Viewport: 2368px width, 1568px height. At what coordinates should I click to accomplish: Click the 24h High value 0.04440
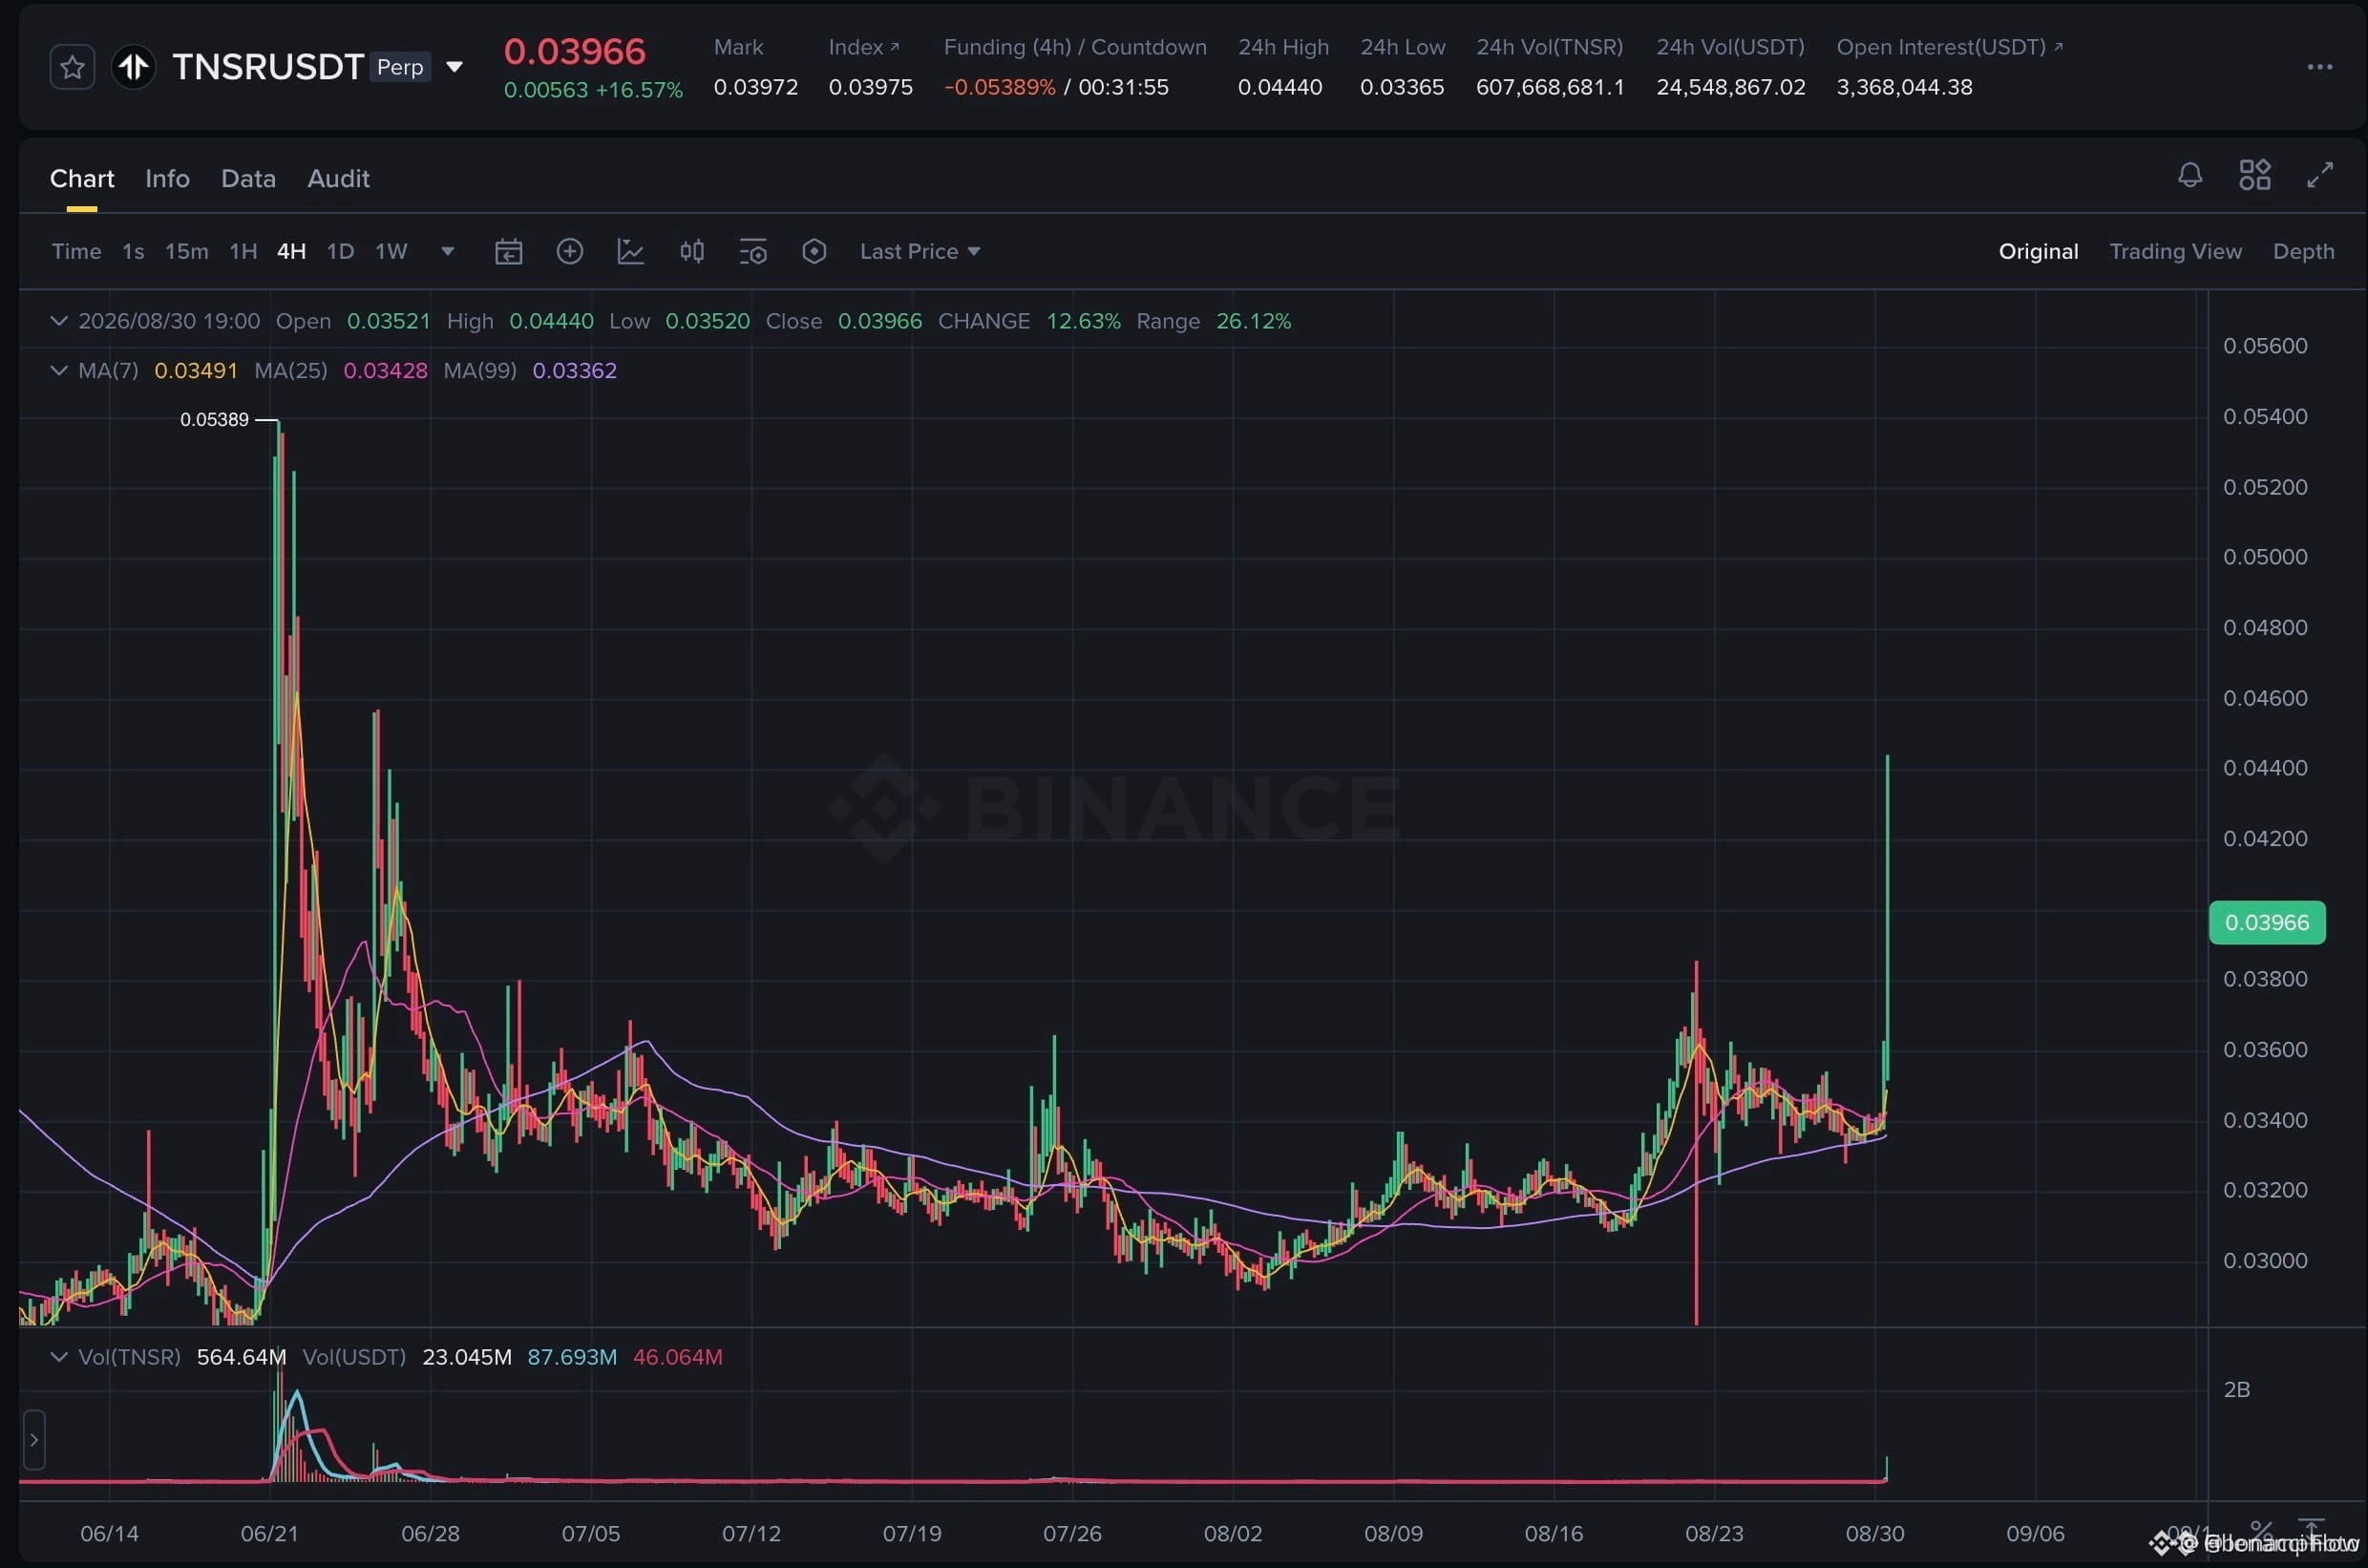(x=1280, y=87)
